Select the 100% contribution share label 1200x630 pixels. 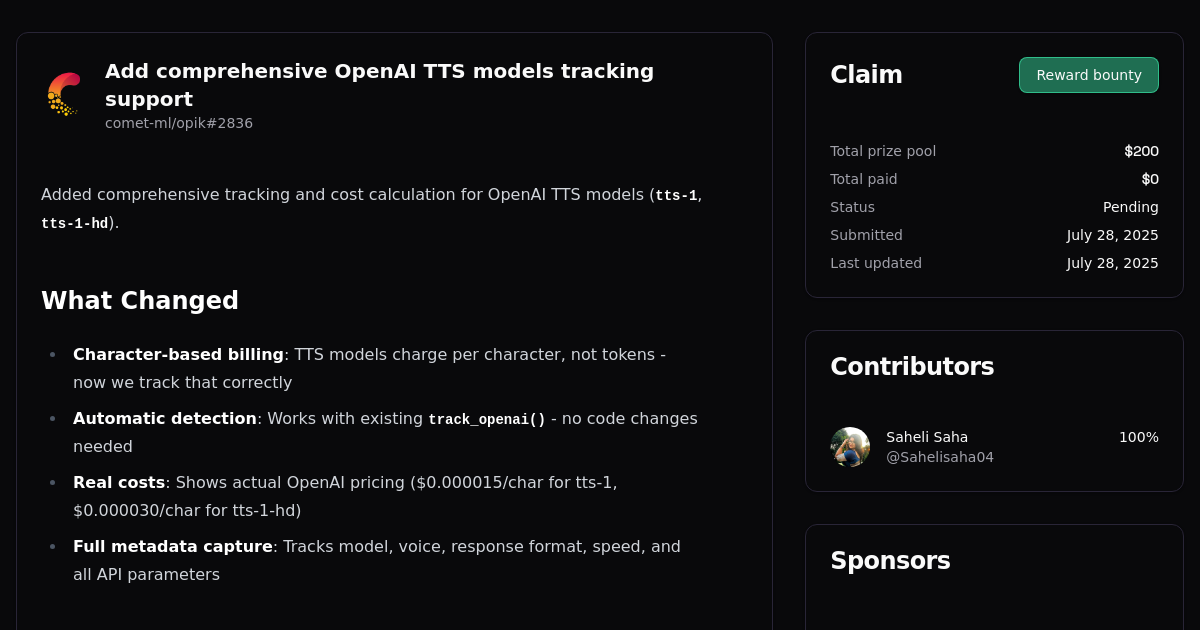click(x=1138, y=437)
